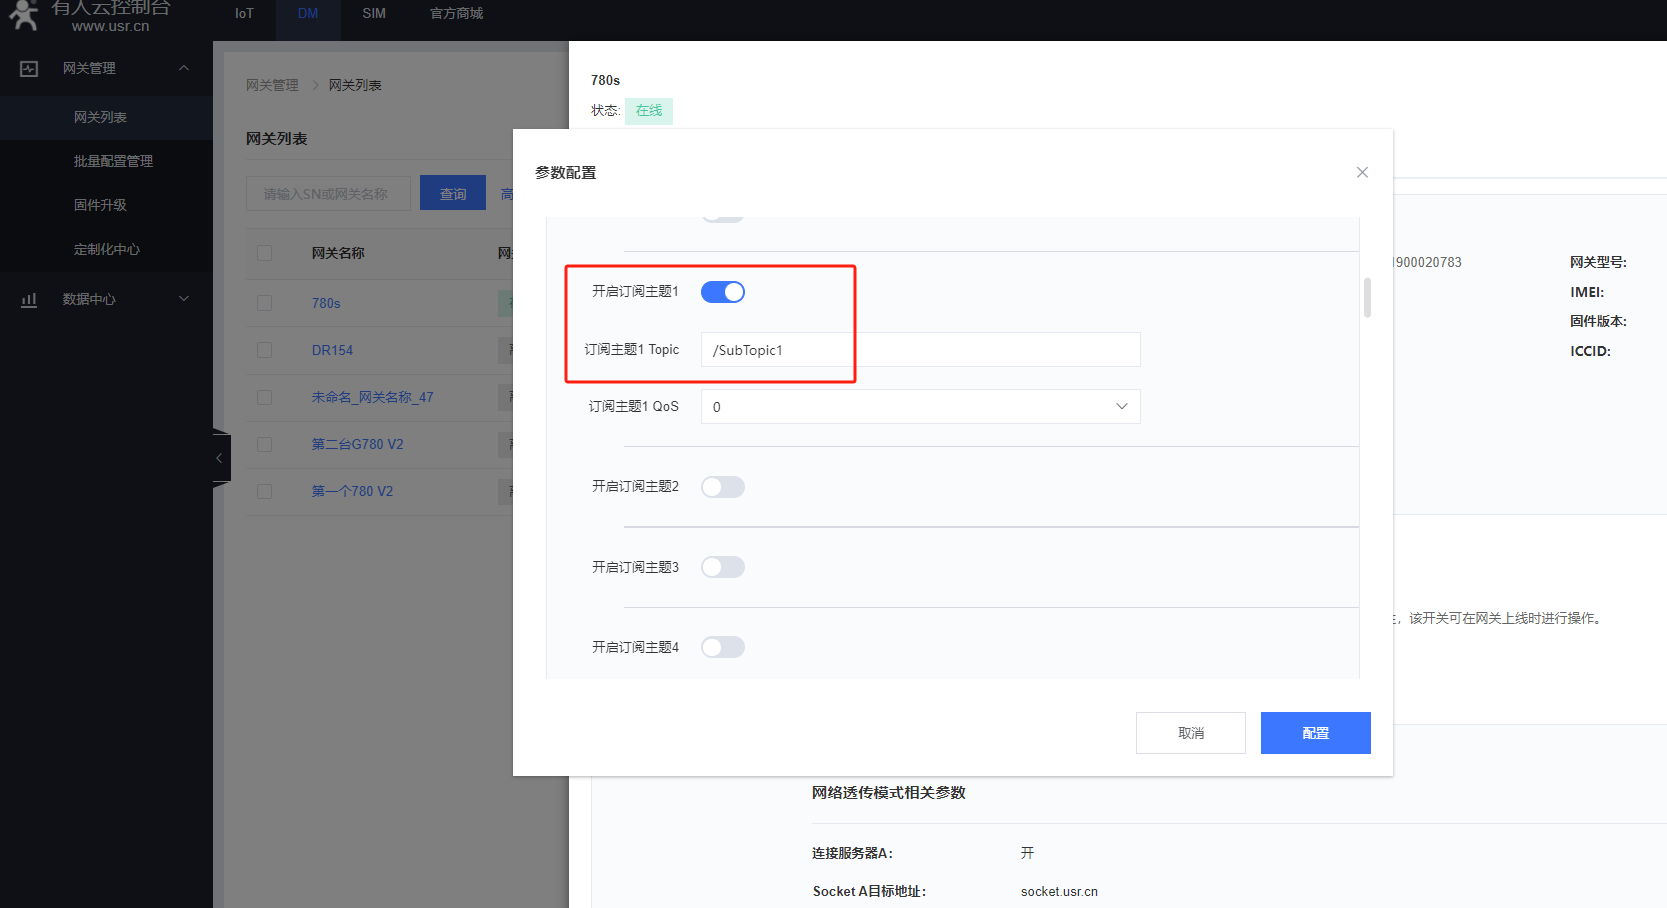Click the 订阅主题1 Topic input field

click(920, 350)
